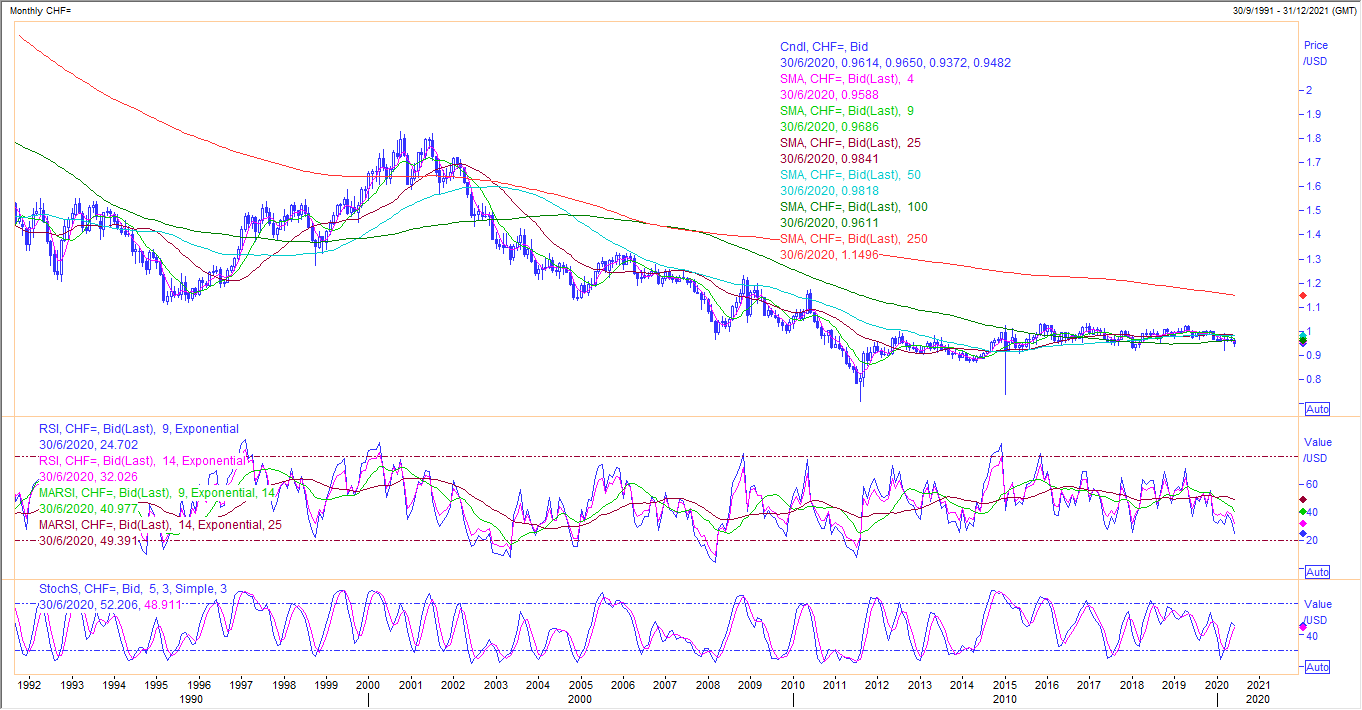Viewport: 1362px width, 710px height.
Task: Select the 'RSI, CHF=, Bid(Last), 9, Exponential' legend
Action: pos(137,428)
